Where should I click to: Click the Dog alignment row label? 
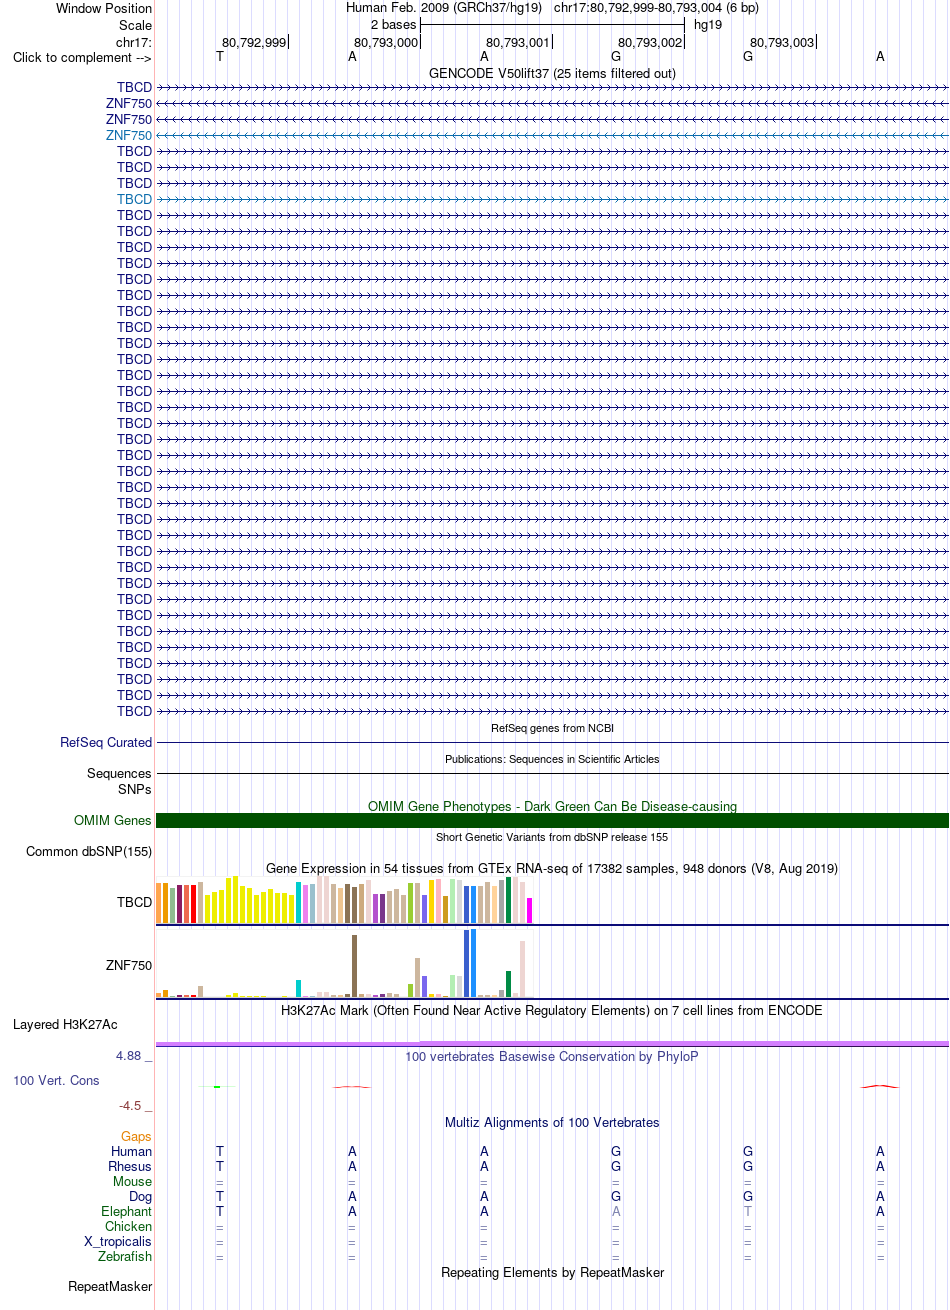tap(140, 1197)
